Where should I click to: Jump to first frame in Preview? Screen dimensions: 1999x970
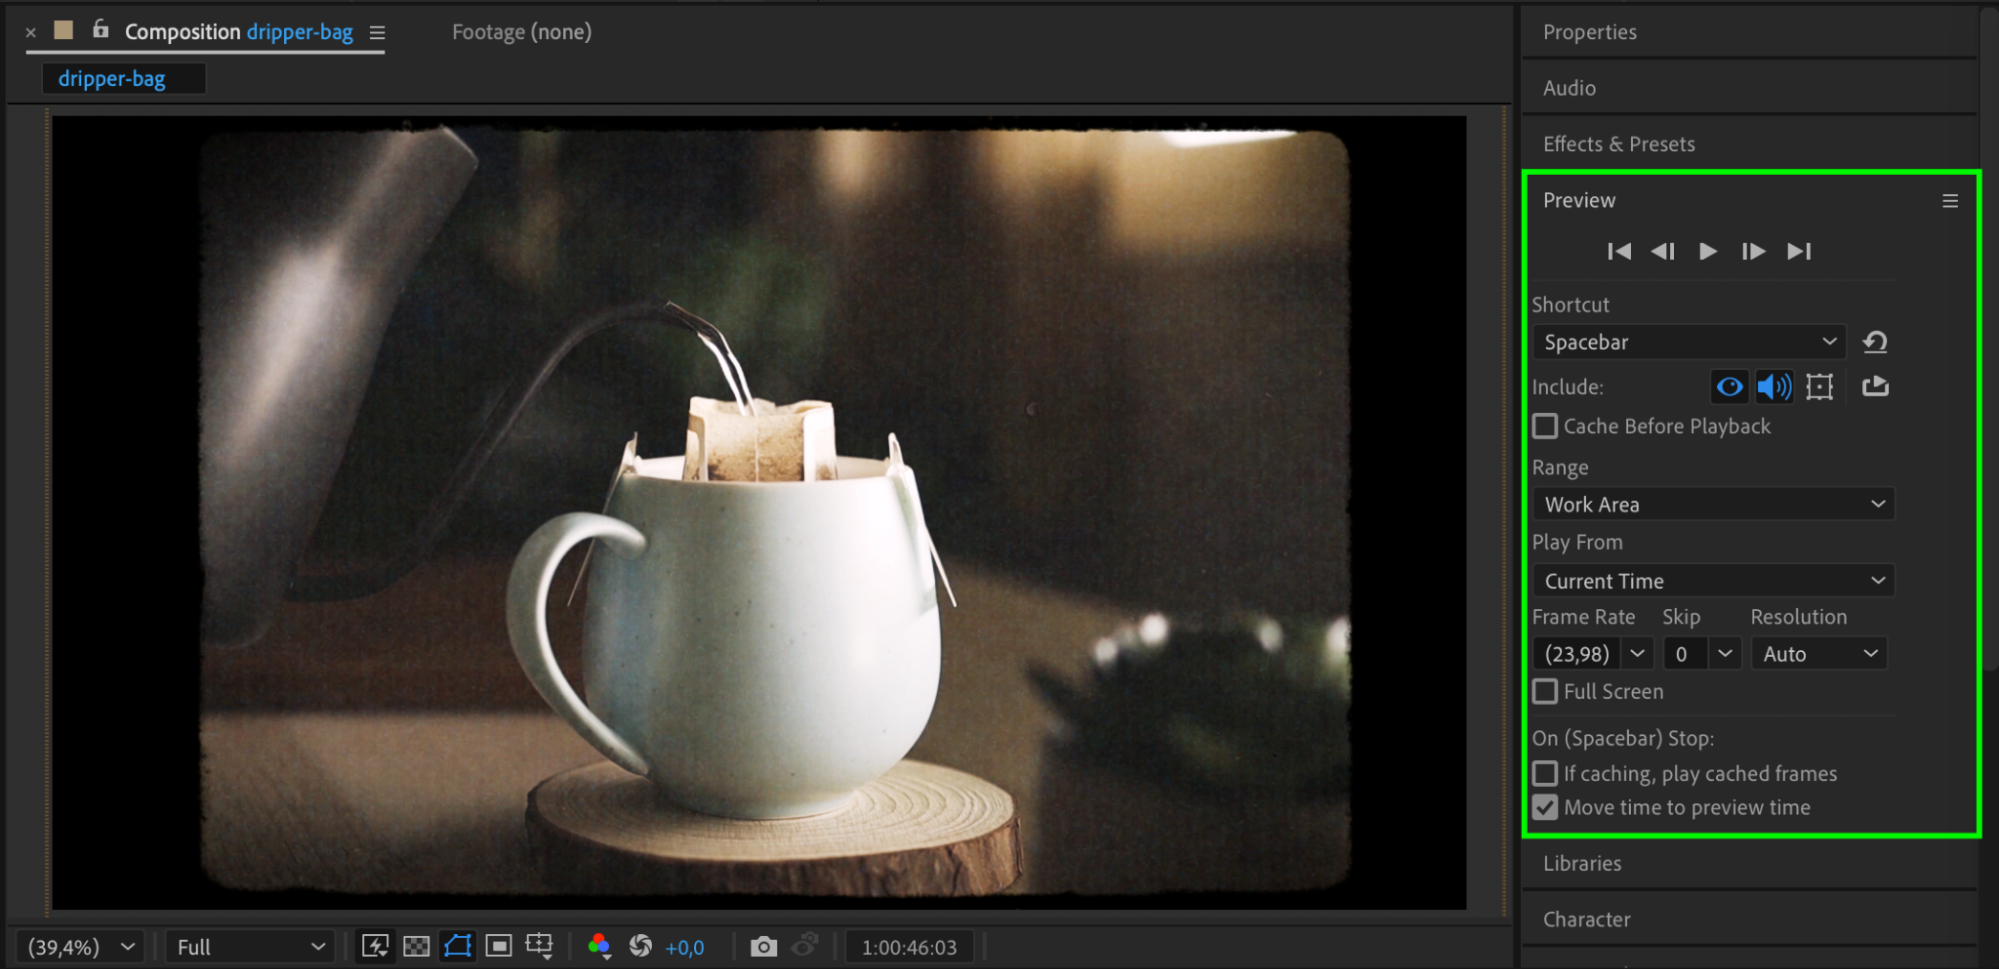[x=1619, y=251]
